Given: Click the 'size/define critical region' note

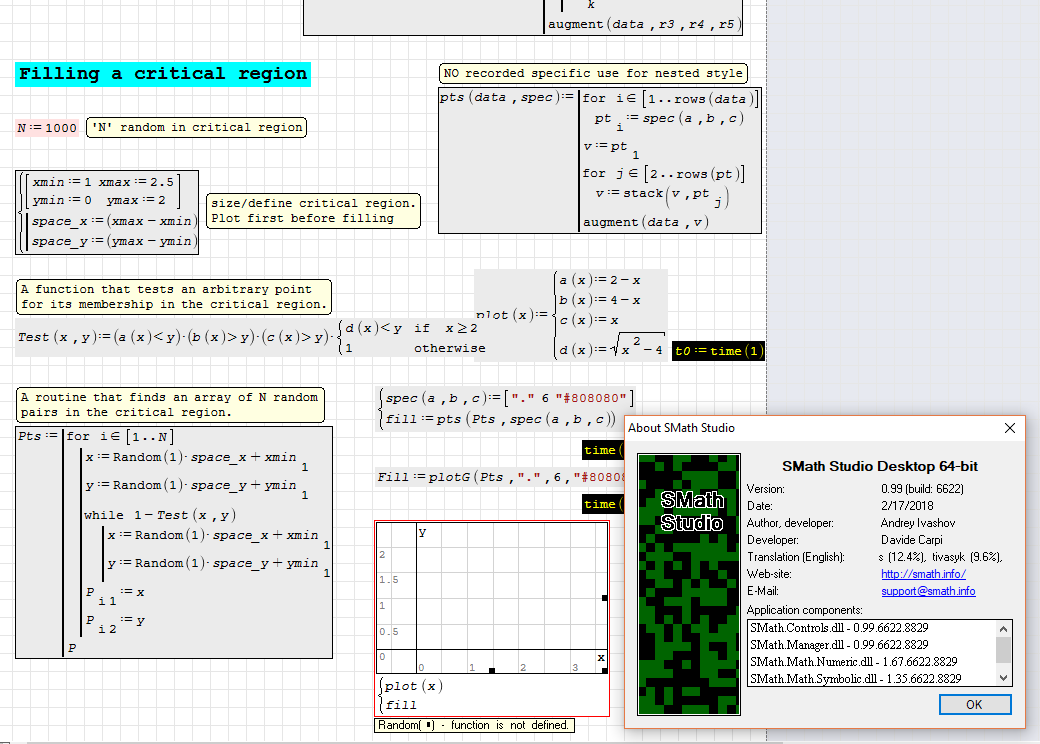Looking at the screenshot, I should 313,211.
